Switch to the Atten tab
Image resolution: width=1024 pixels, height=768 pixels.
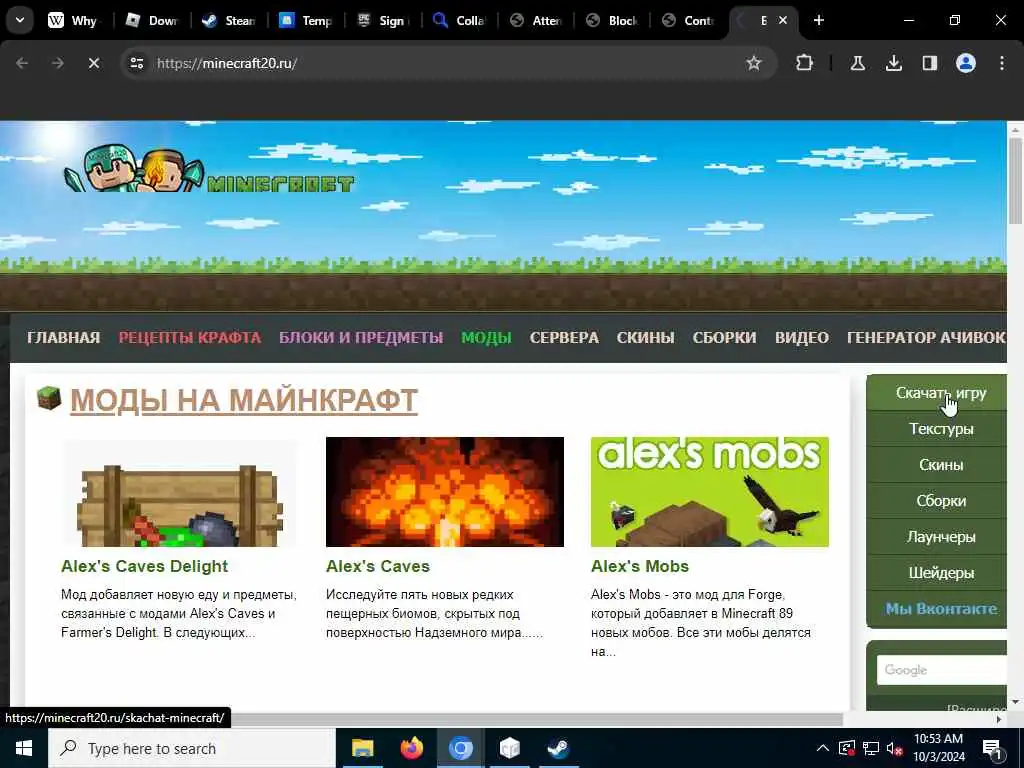click(536, 20)
